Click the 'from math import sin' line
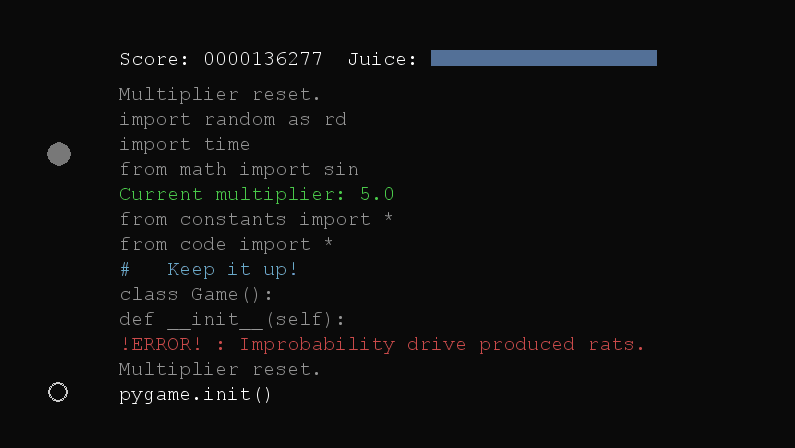Viewport: 795px width, 448px height. click(x=239, y=169)
